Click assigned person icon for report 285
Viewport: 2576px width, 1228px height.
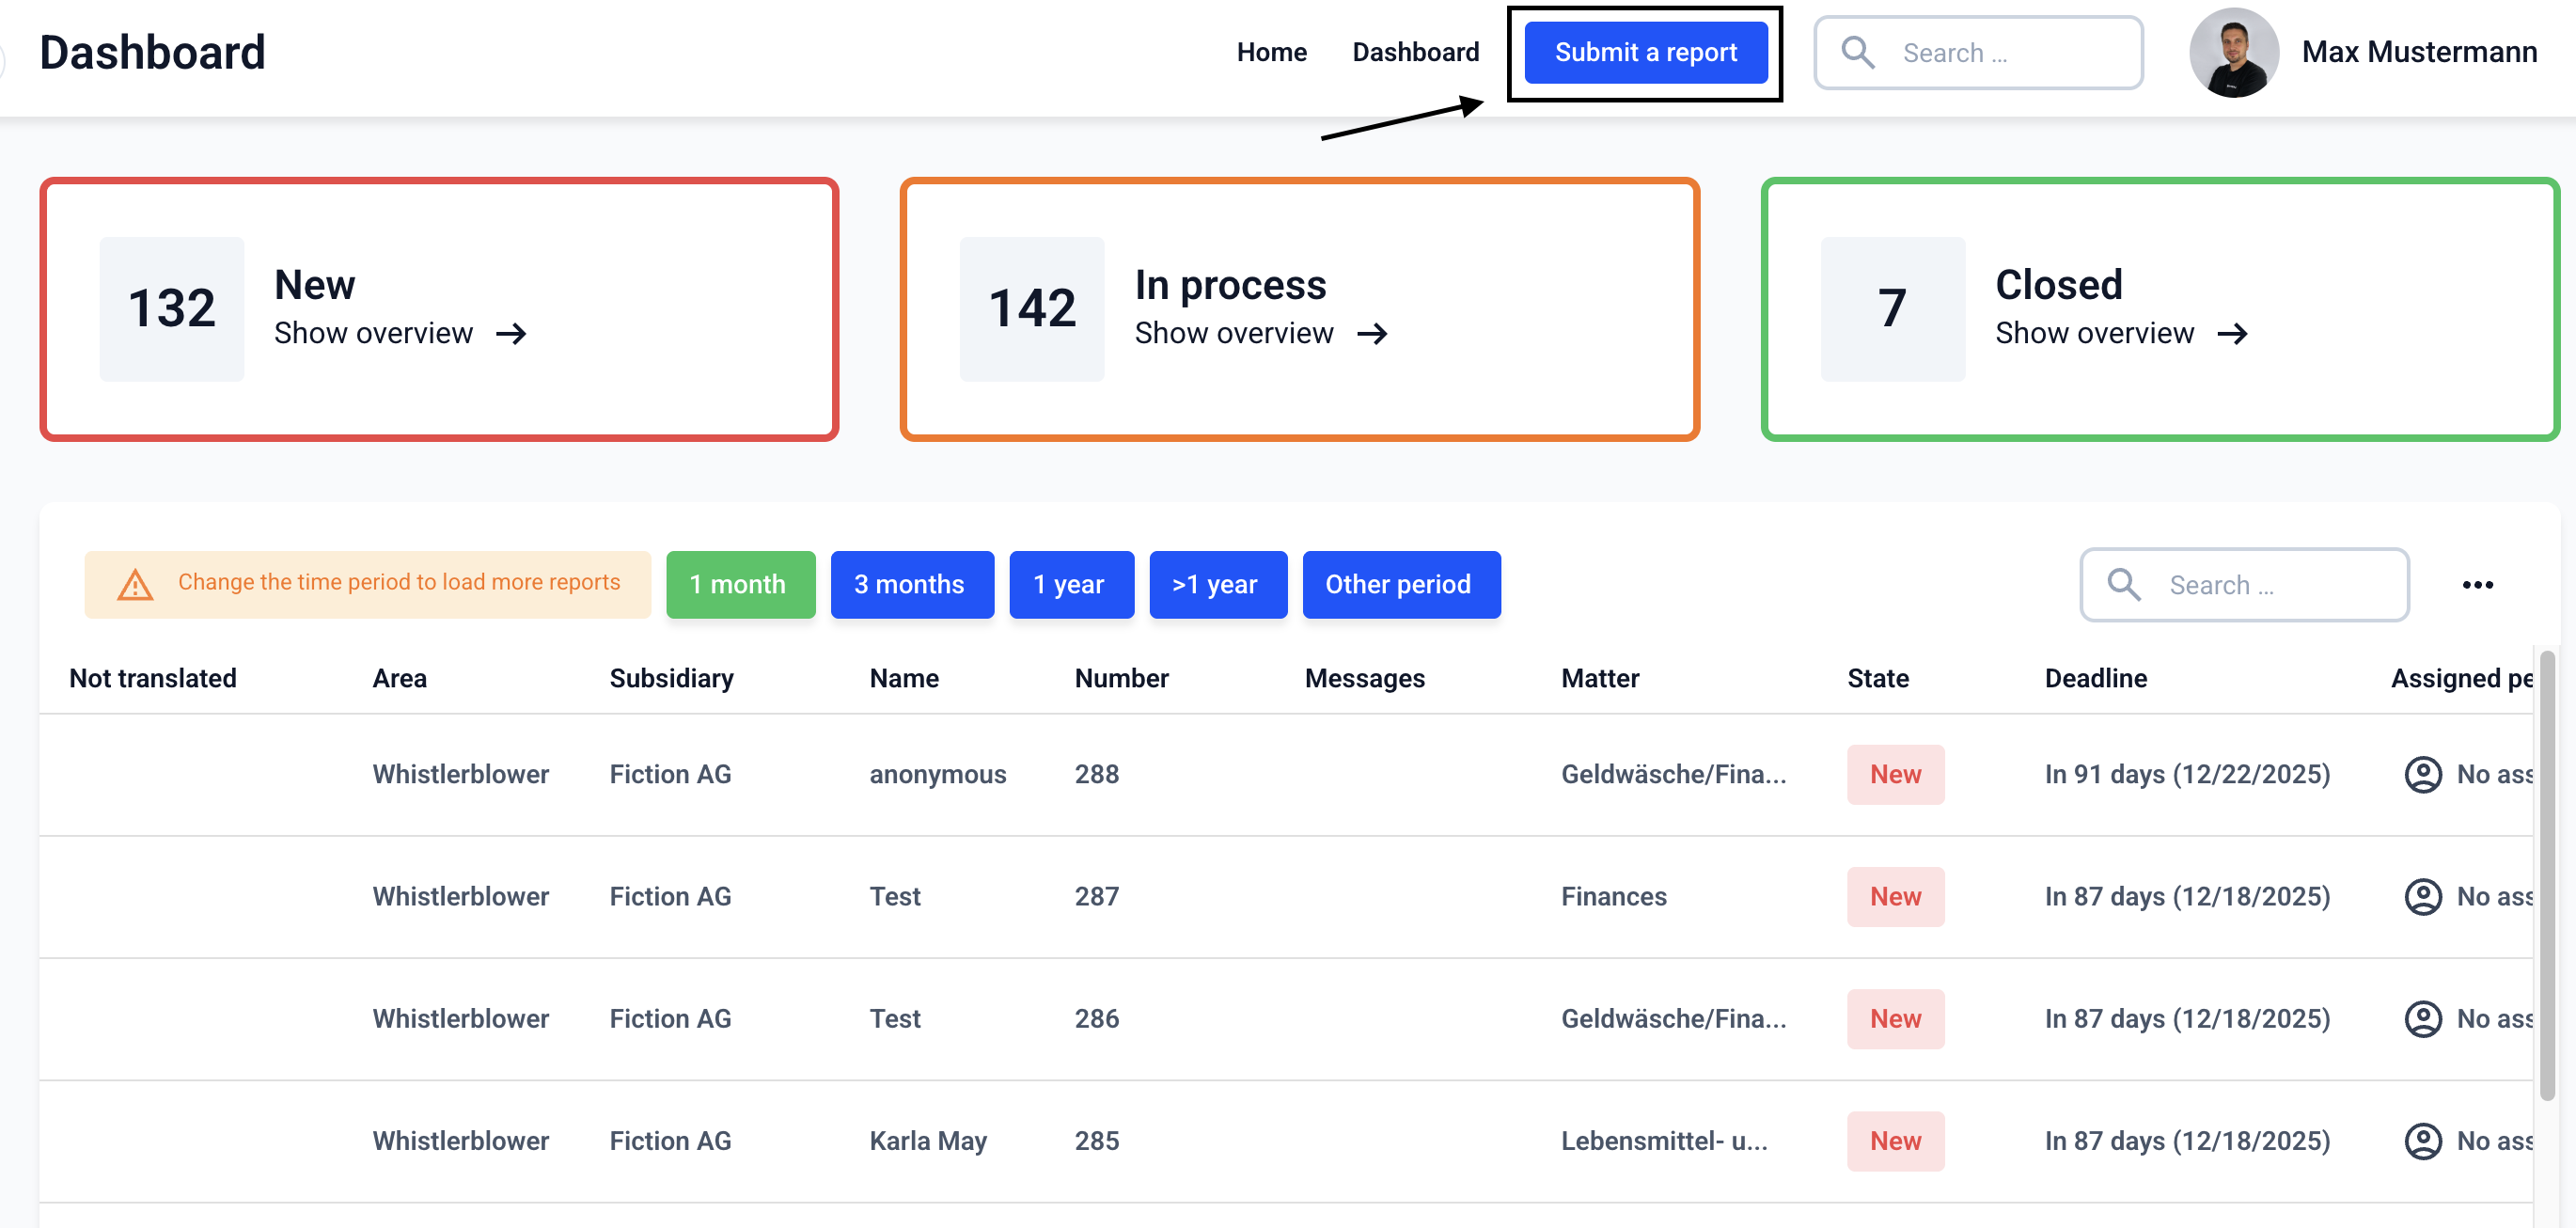[x=2422, y=1141]
